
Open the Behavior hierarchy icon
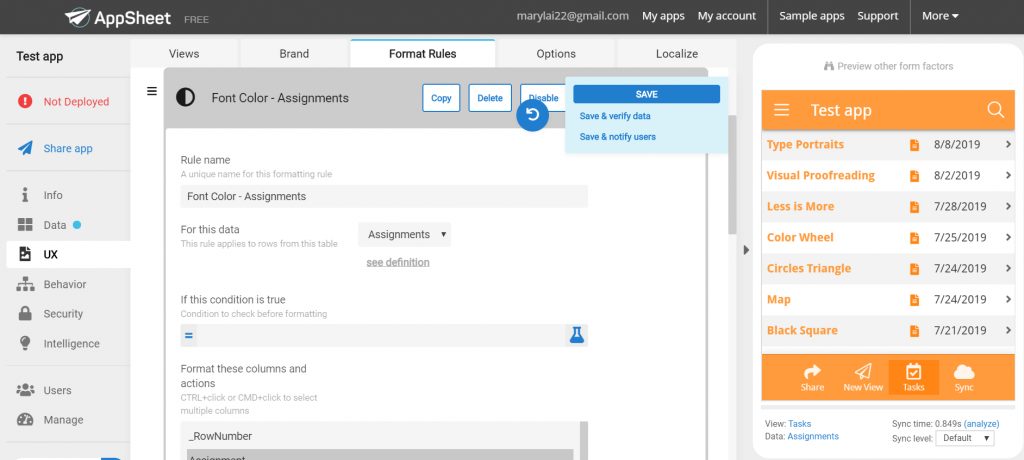pyautogui.click(x=25, y=284)
